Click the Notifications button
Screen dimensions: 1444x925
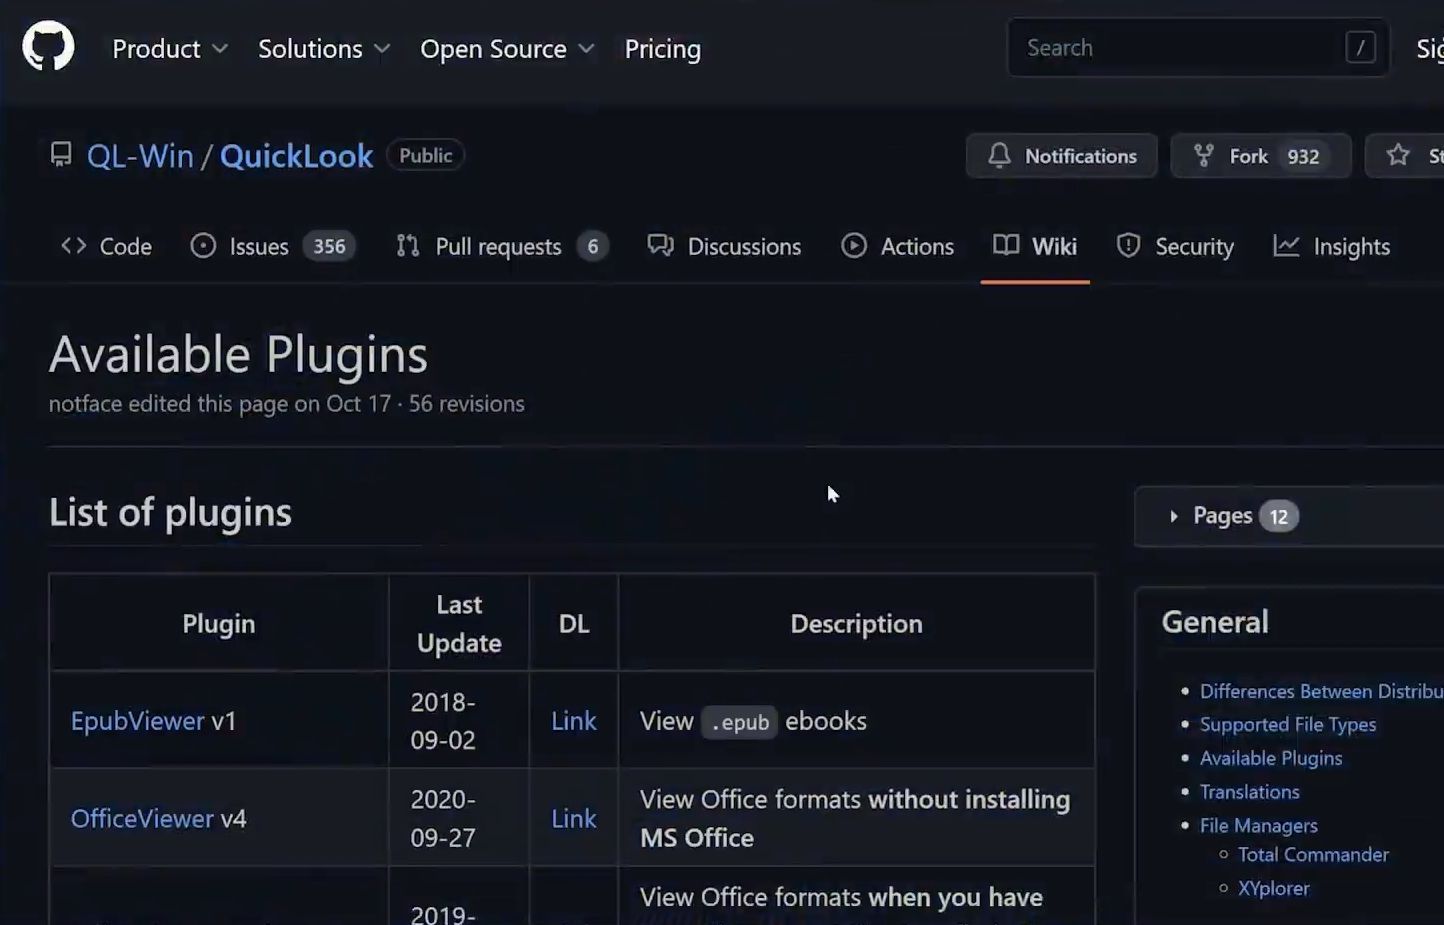pos(1061,156)
